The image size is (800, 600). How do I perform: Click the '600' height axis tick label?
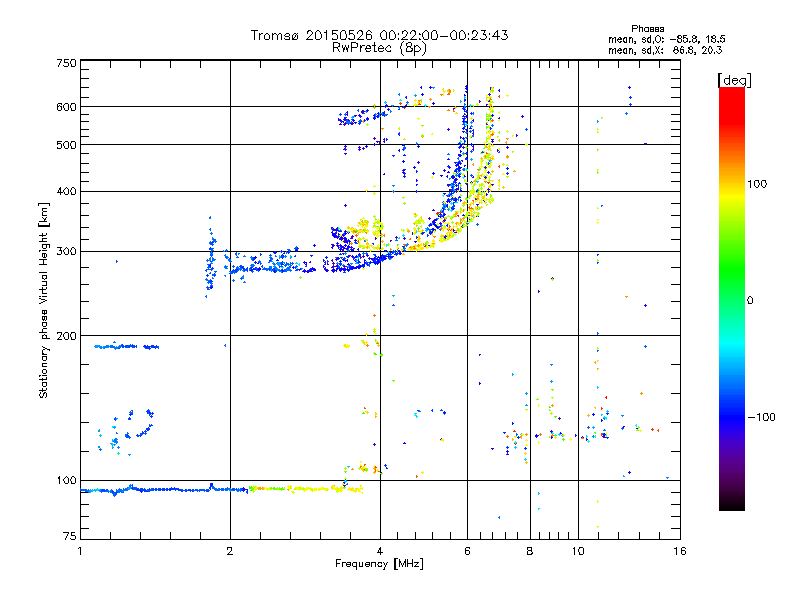pos(66,107)
